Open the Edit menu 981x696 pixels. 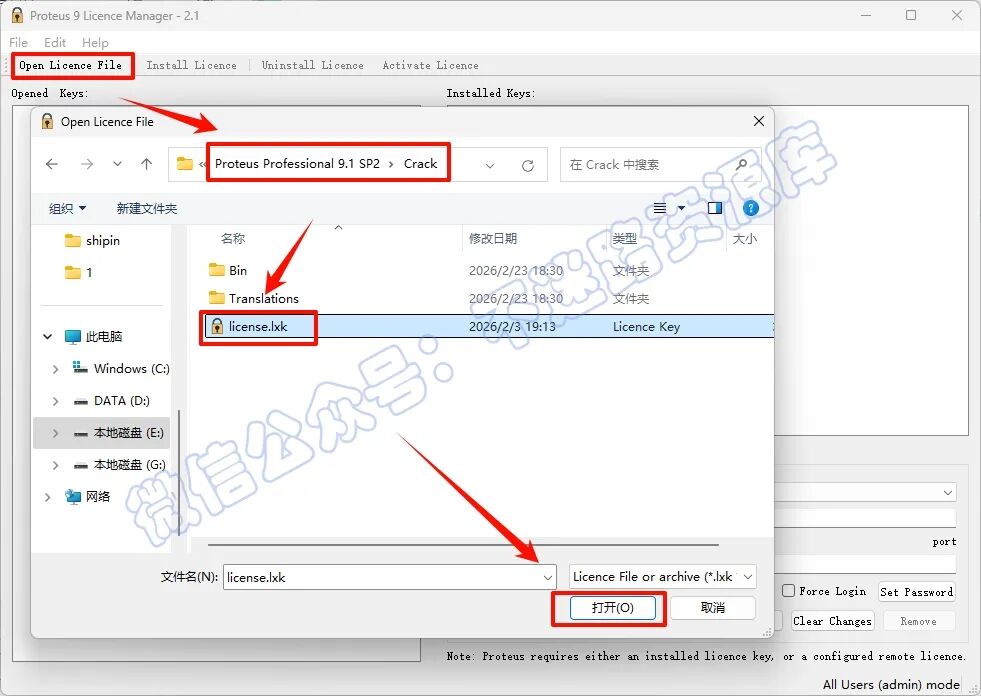pos(55,43)
